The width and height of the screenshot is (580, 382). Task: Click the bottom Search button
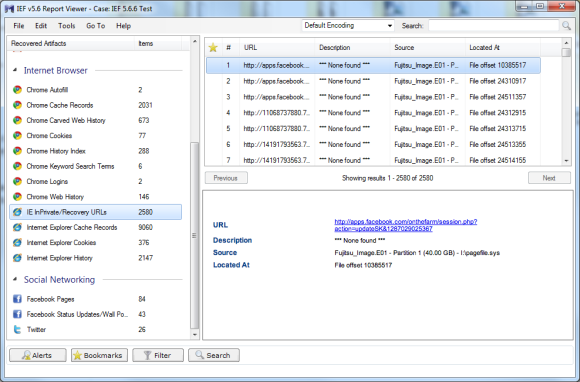tap(214, 355)
